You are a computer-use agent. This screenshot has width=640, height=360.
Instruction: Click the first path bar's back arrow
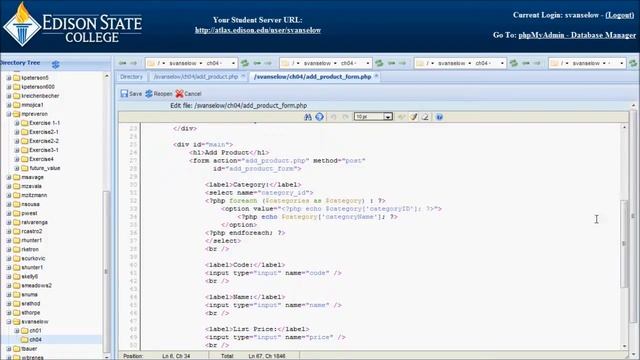[122, 63]
